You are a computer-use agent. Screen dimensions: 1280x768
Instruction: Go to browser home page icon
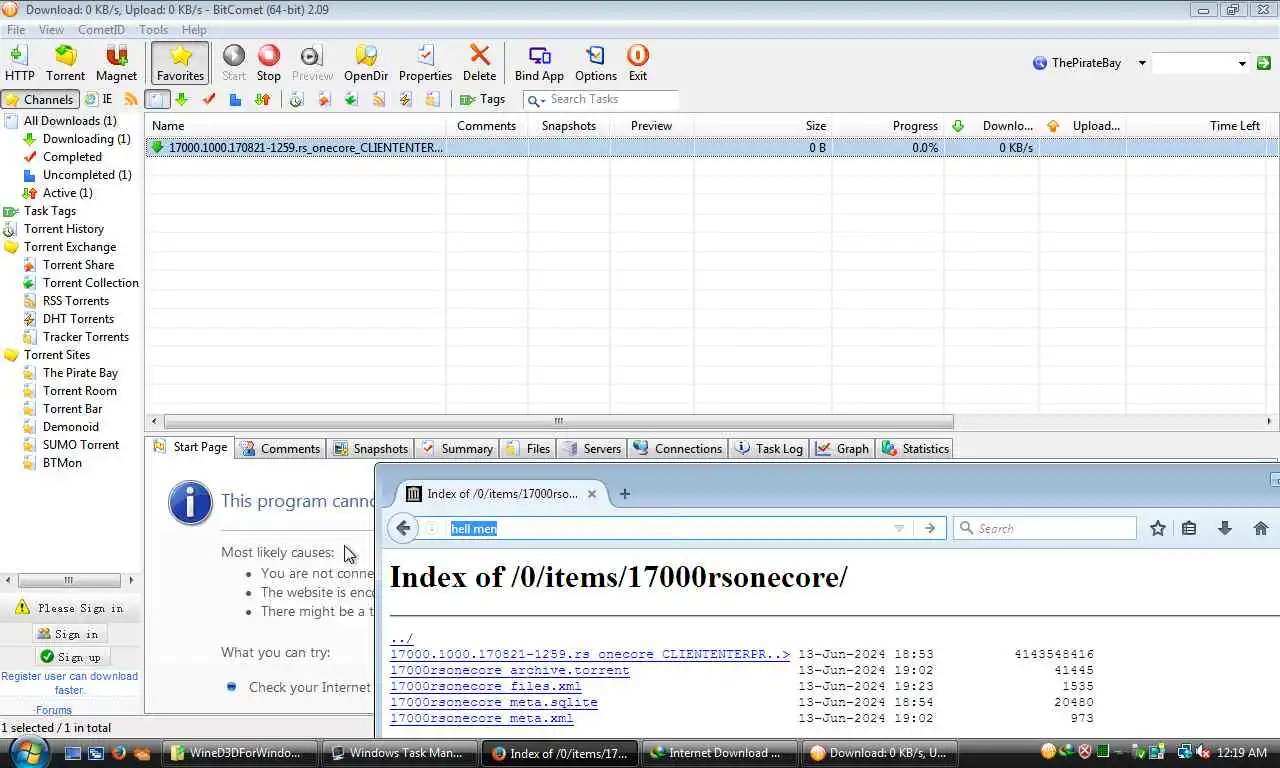click(1260, 528)
